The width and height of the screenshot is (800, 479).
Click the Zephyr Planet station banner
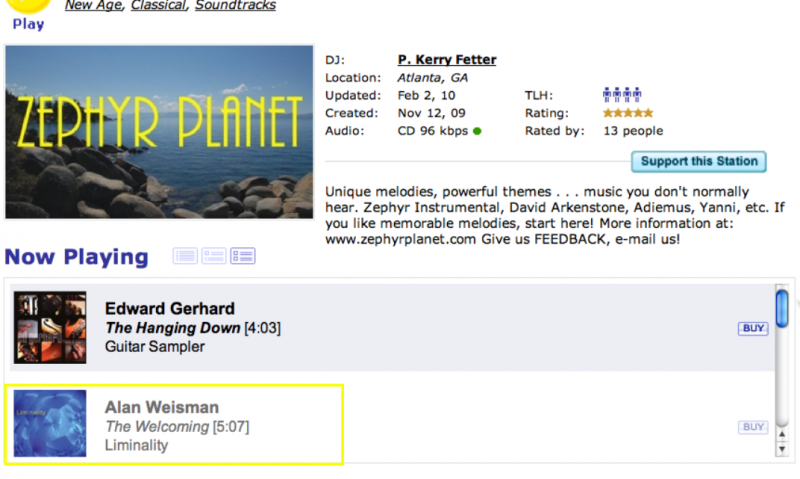160,131
